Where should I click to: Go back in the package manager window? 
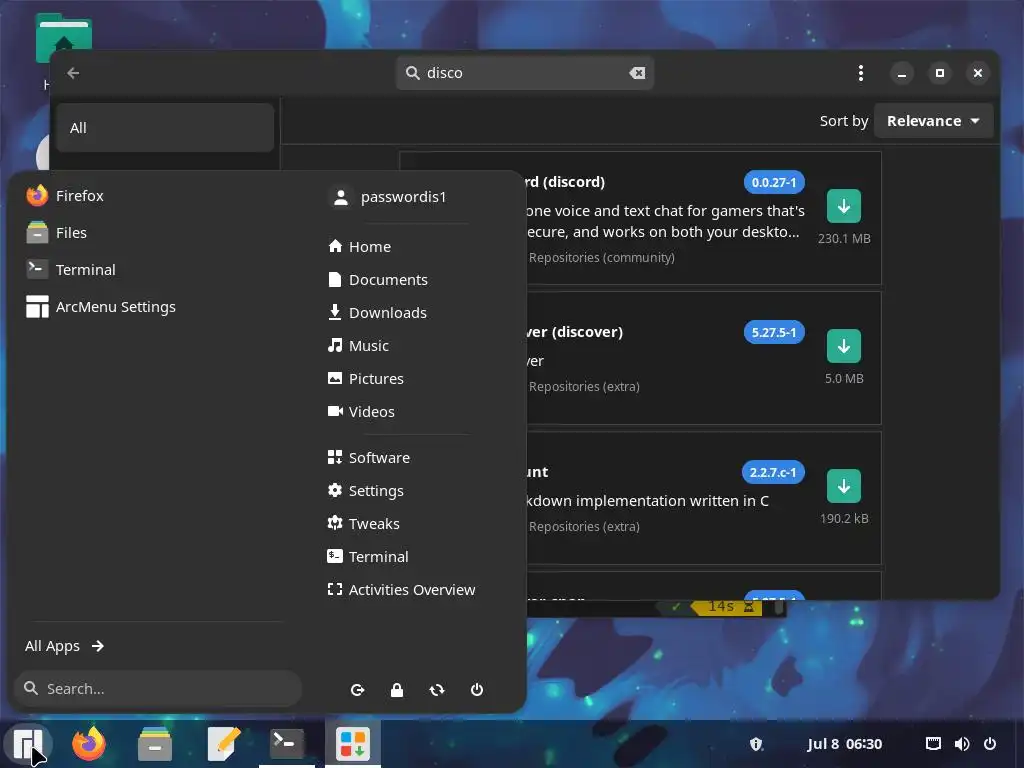point(73,73)
